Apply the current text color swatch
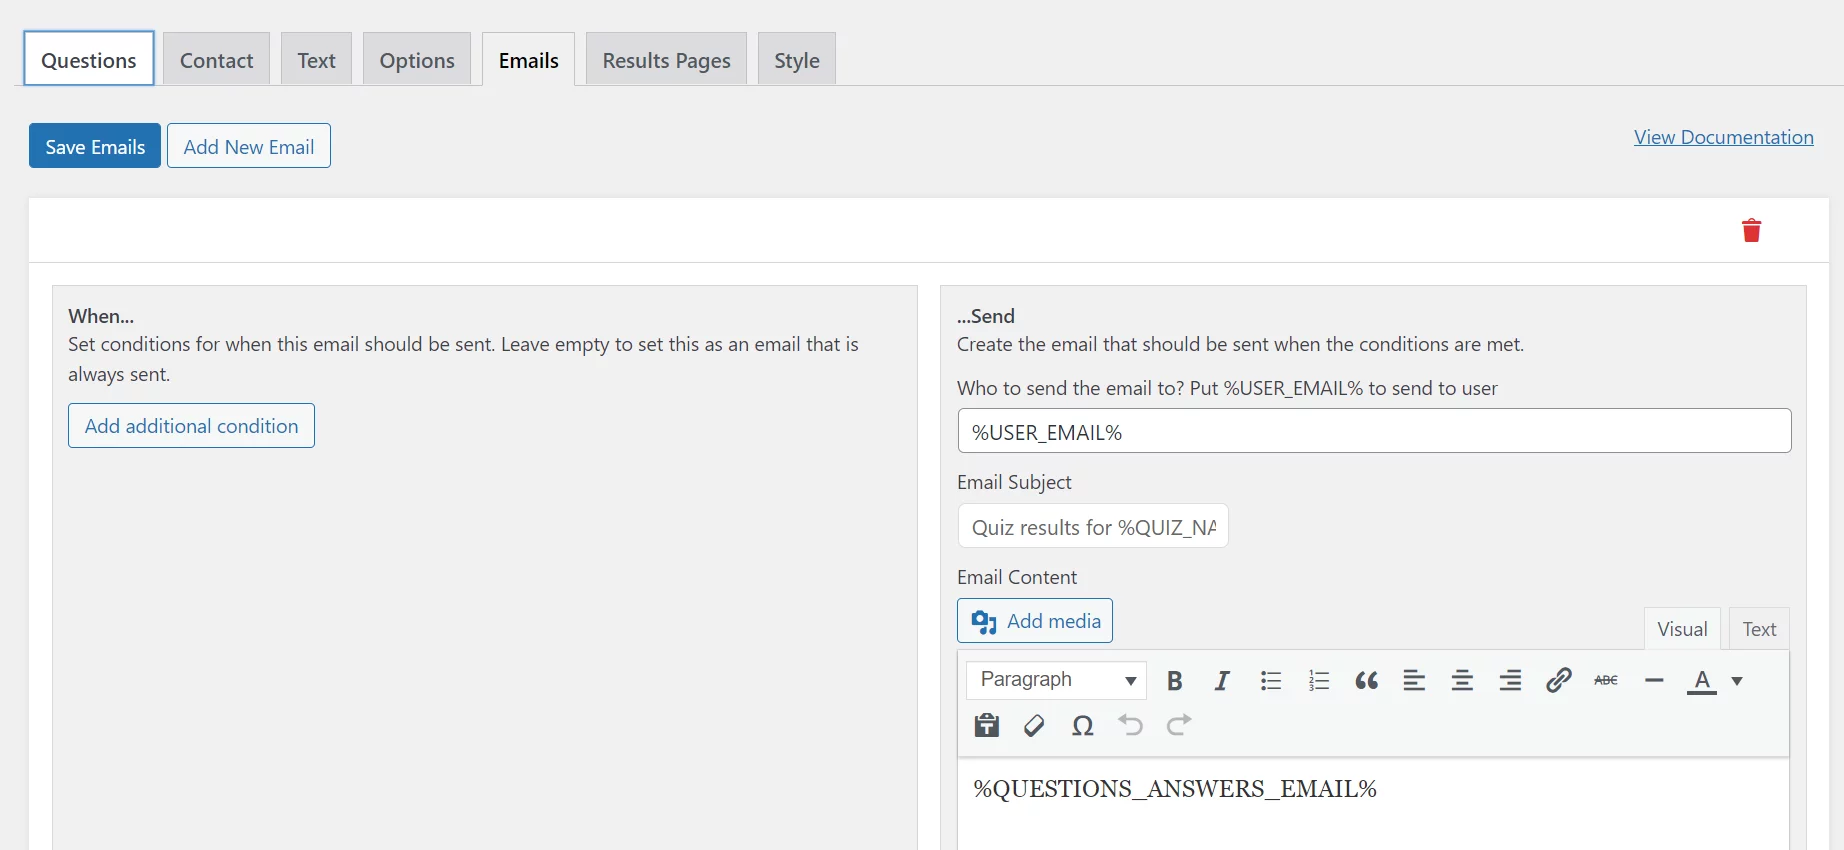 [x=1701, y=681]
